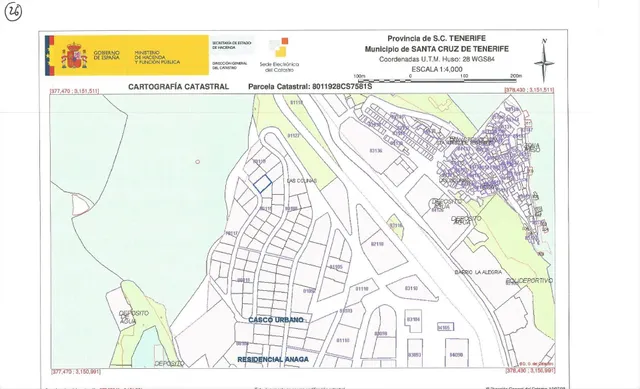Click 'DEPOSITO AGUA' label on western green plot
640x389 pixels.
coord(133,317)
